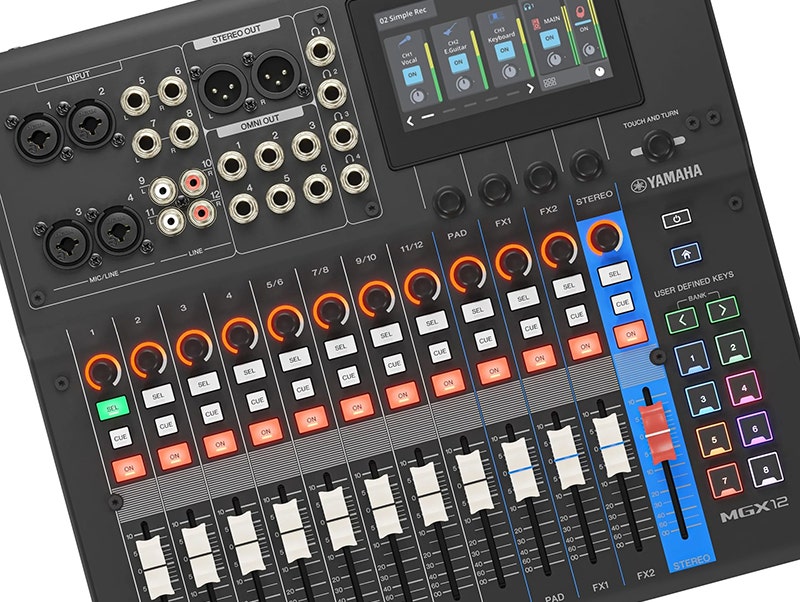Viewport: 800px width, 602px height.
Task: Select the CUE button on FX2 strip
Action: click(x=577, y=316)
